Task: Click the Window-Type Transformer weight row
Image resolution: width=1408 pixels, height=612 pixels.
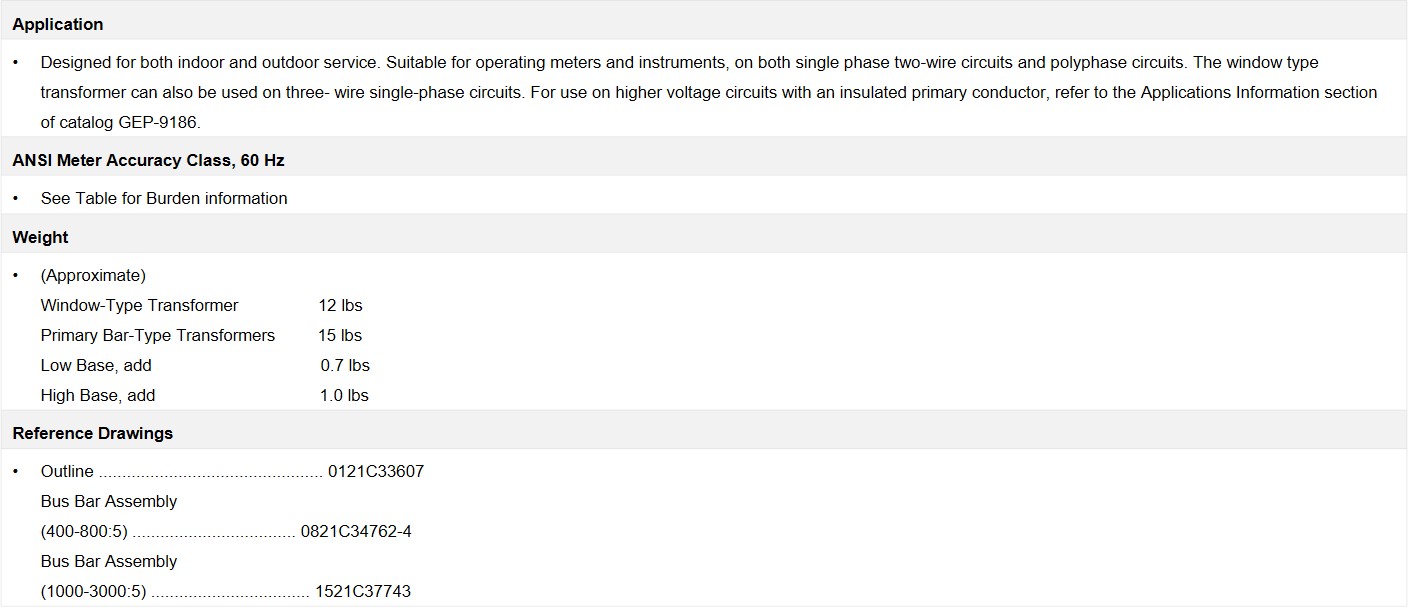Action: 140,305
